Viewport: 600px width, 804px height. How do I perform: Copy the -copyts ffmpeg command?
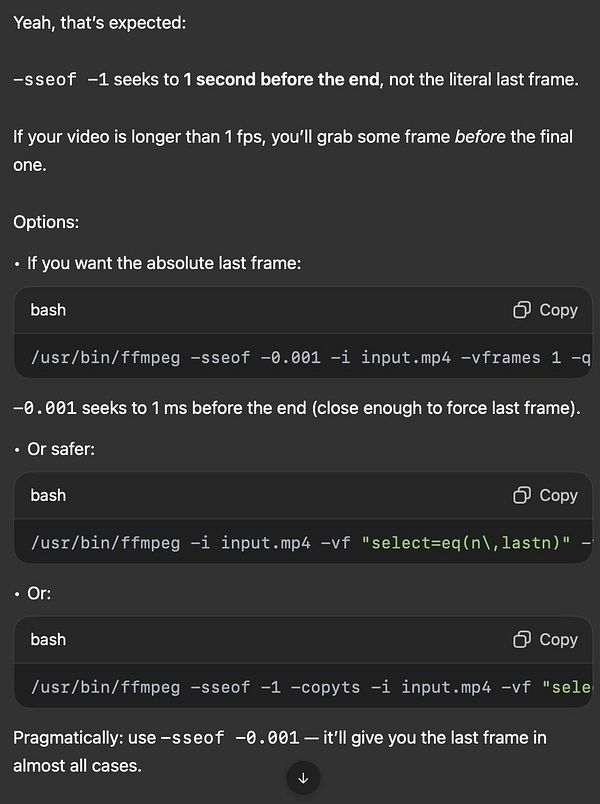(545, 640)
